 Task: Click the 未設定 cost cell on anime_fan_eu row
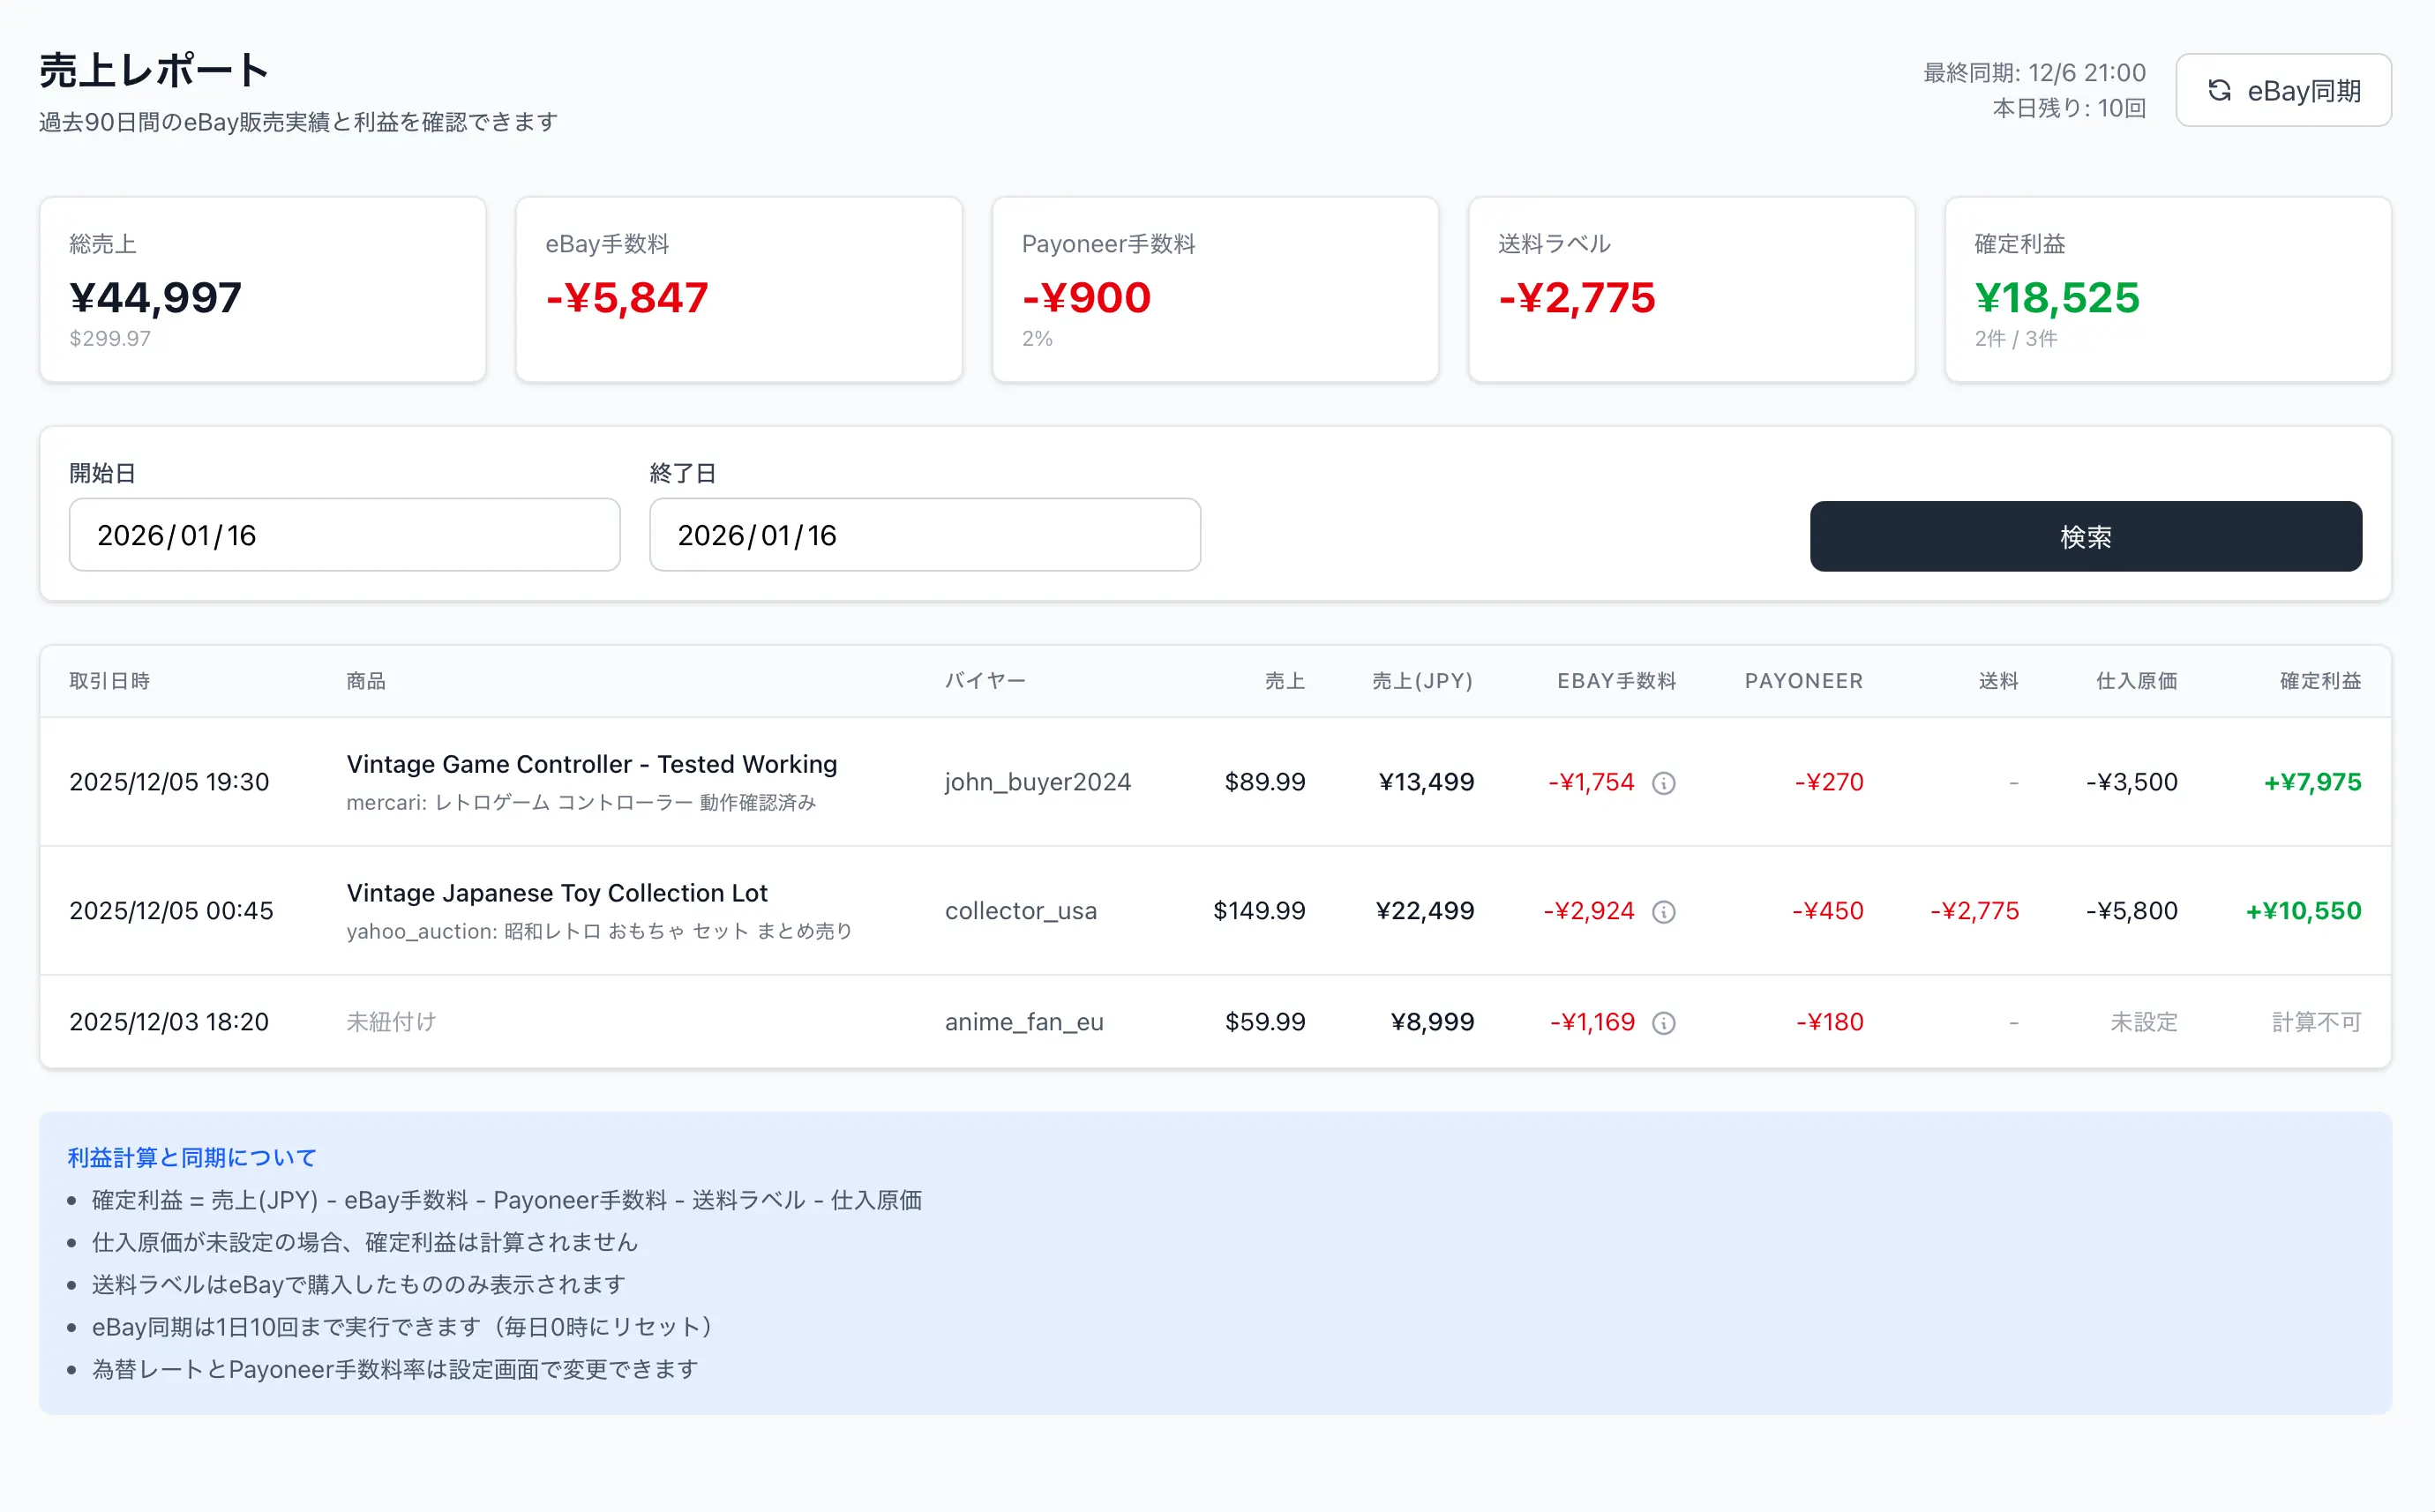2143,1022
